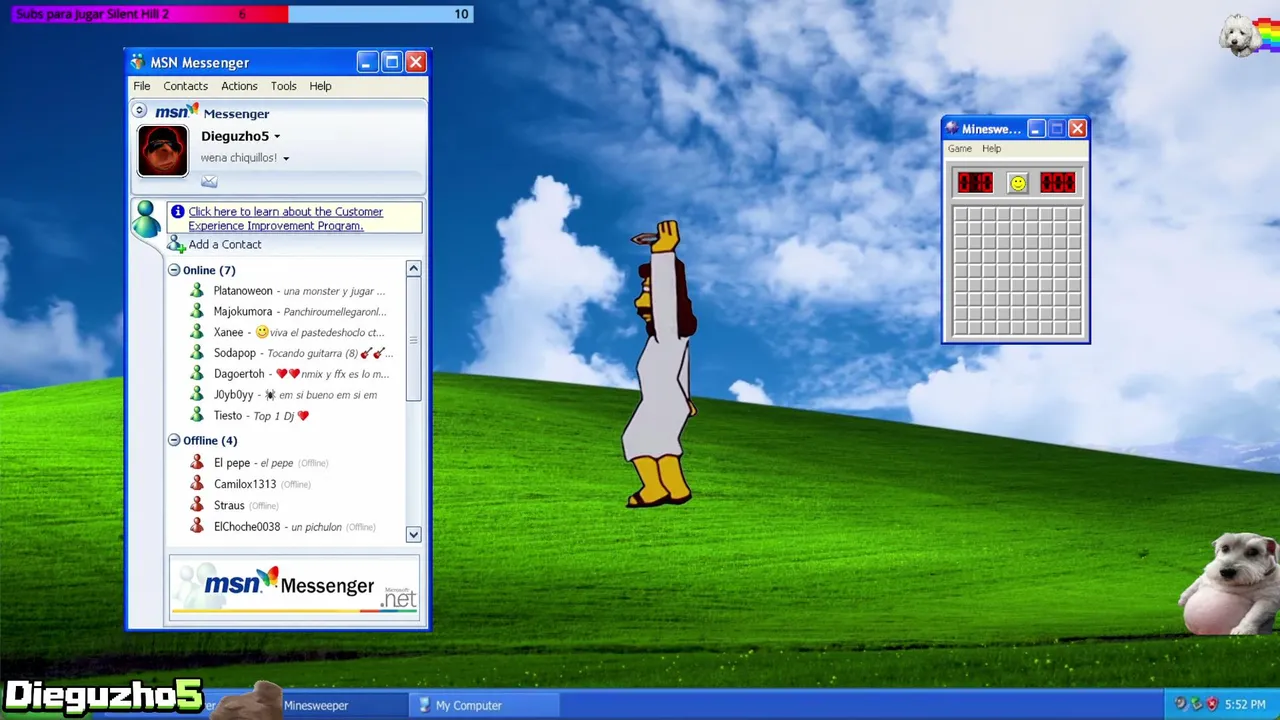
Task: Open the Contacts menu in MSN Messenger
Action: click(x=186, y=86)
